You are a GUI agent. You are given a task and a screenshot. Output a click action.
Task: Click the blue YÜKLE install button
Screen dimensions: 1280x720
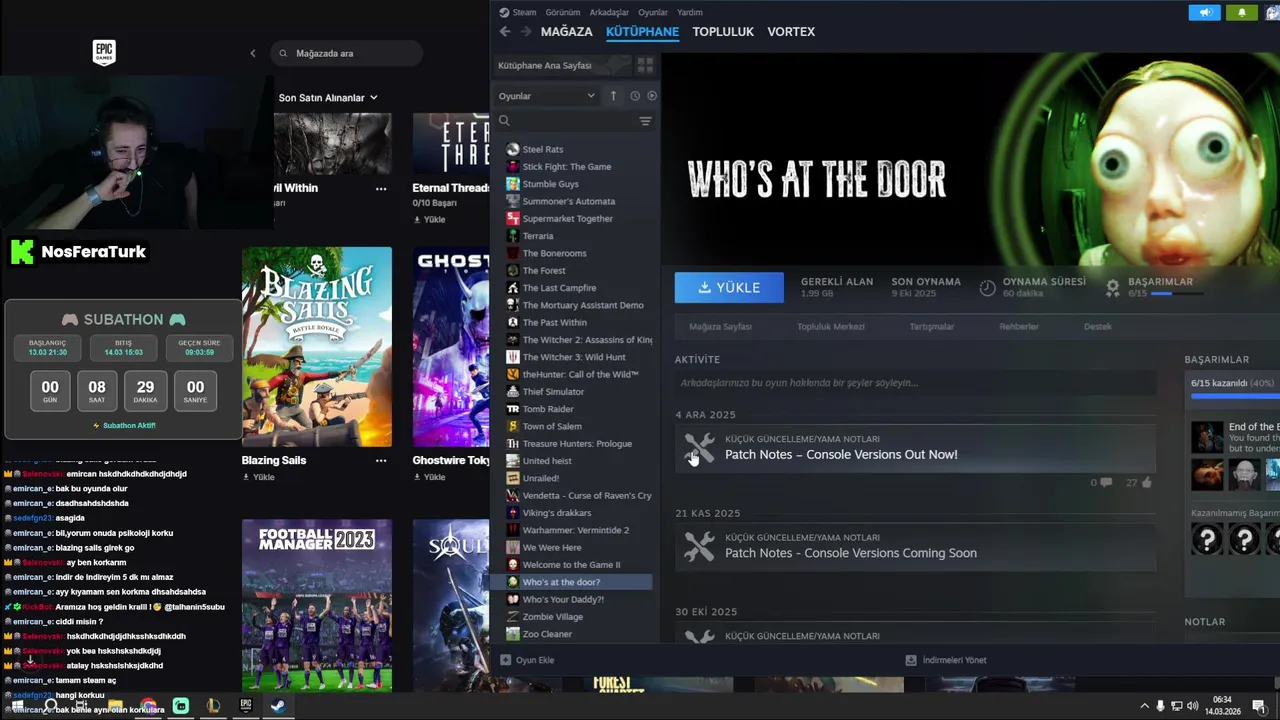coord(729,287)
